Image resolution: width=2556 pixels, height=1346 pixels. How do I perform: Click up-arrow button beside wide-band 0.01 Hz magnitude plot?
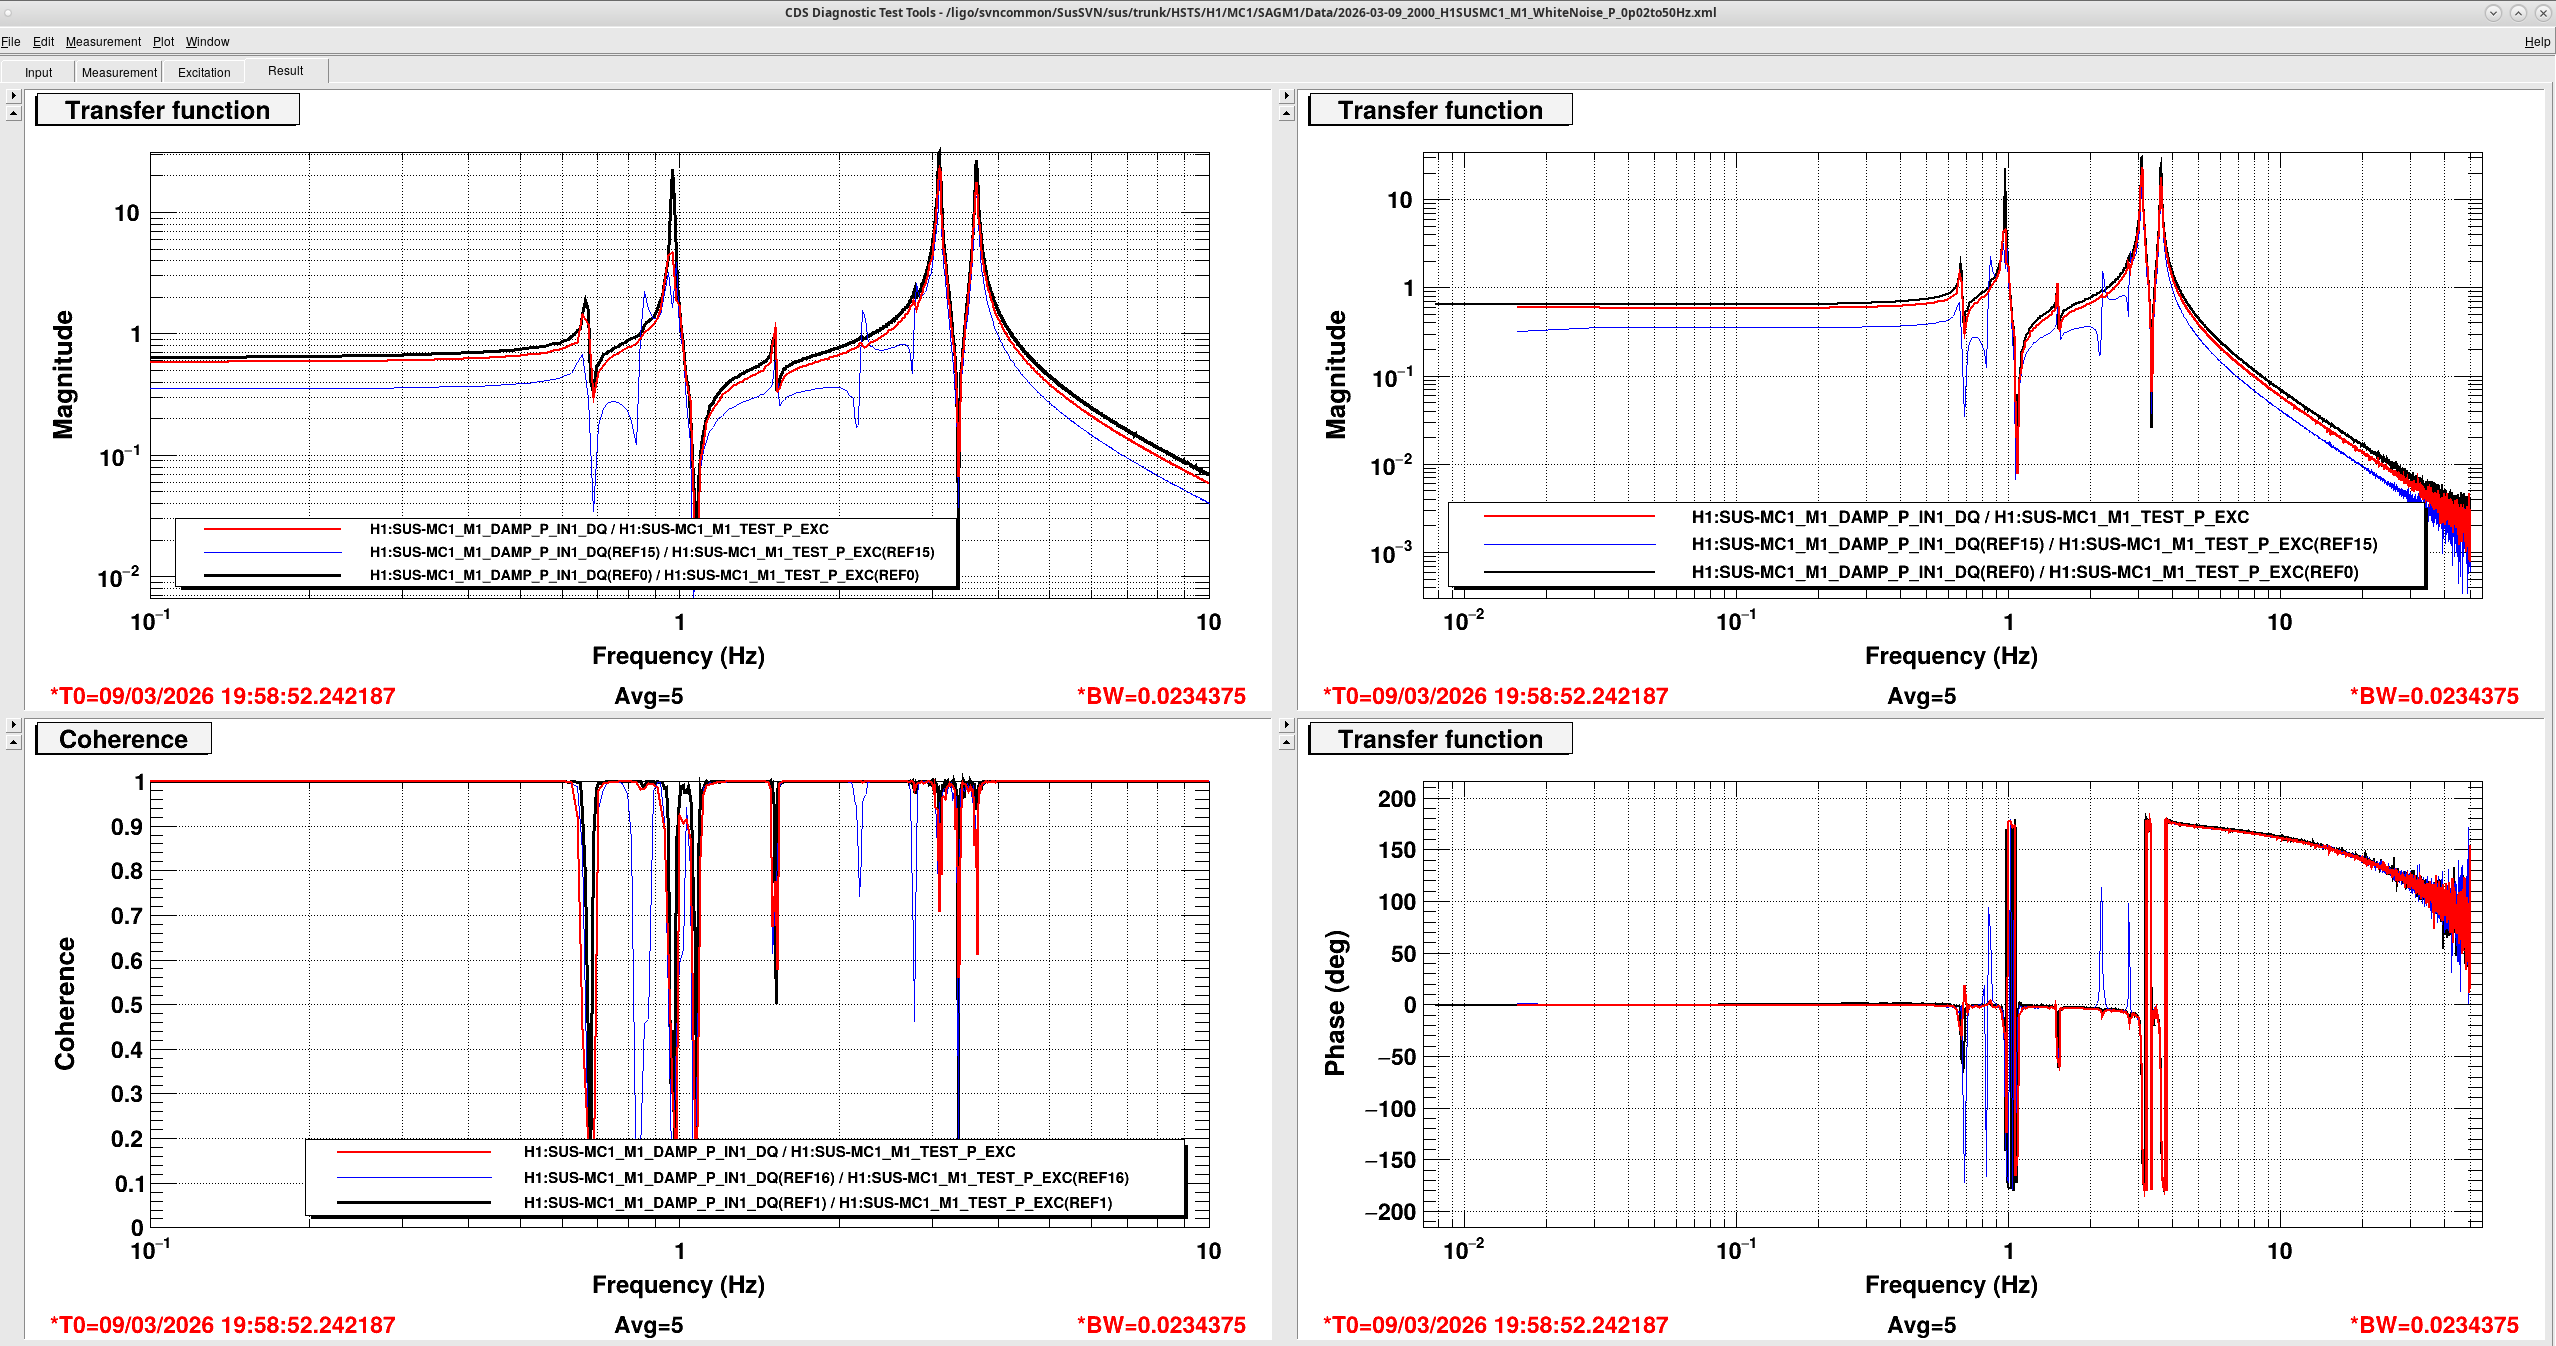1286,114
